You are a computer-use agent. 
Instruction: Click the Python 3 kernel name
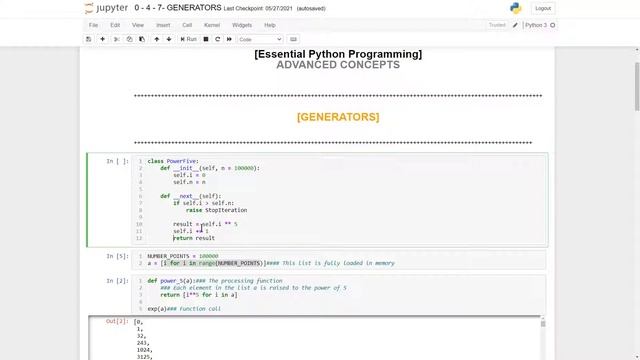[x=536, y=25]
